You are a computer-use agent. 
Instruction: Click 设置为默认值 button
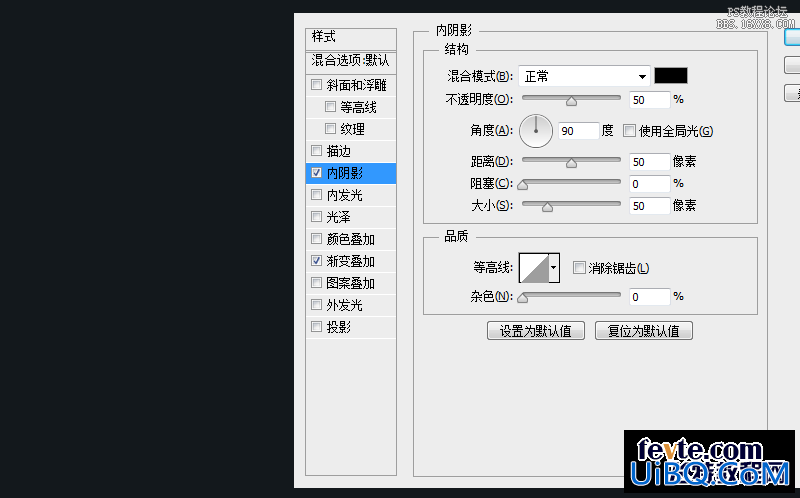click(x=536, y=331)
